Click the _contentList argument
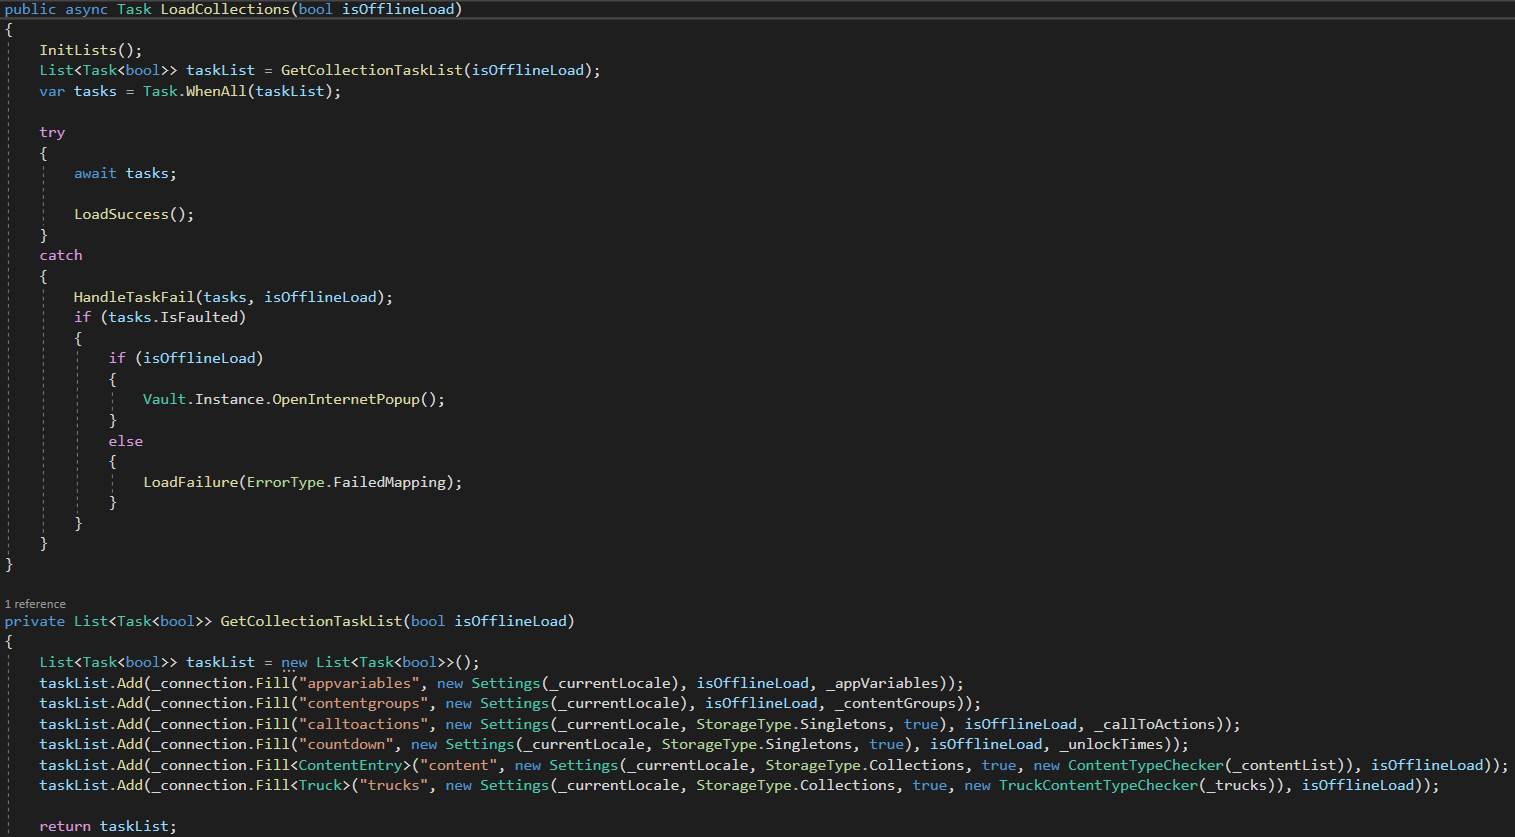 1285,765
